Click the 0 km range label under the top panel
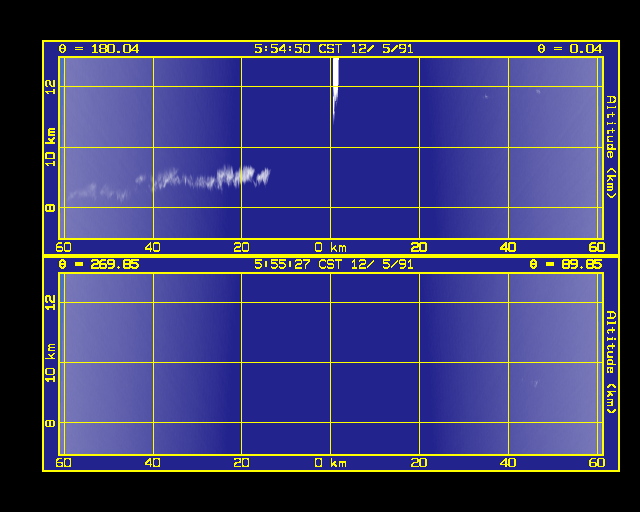Viewport: 640px width, 512px height. point(331,247)
